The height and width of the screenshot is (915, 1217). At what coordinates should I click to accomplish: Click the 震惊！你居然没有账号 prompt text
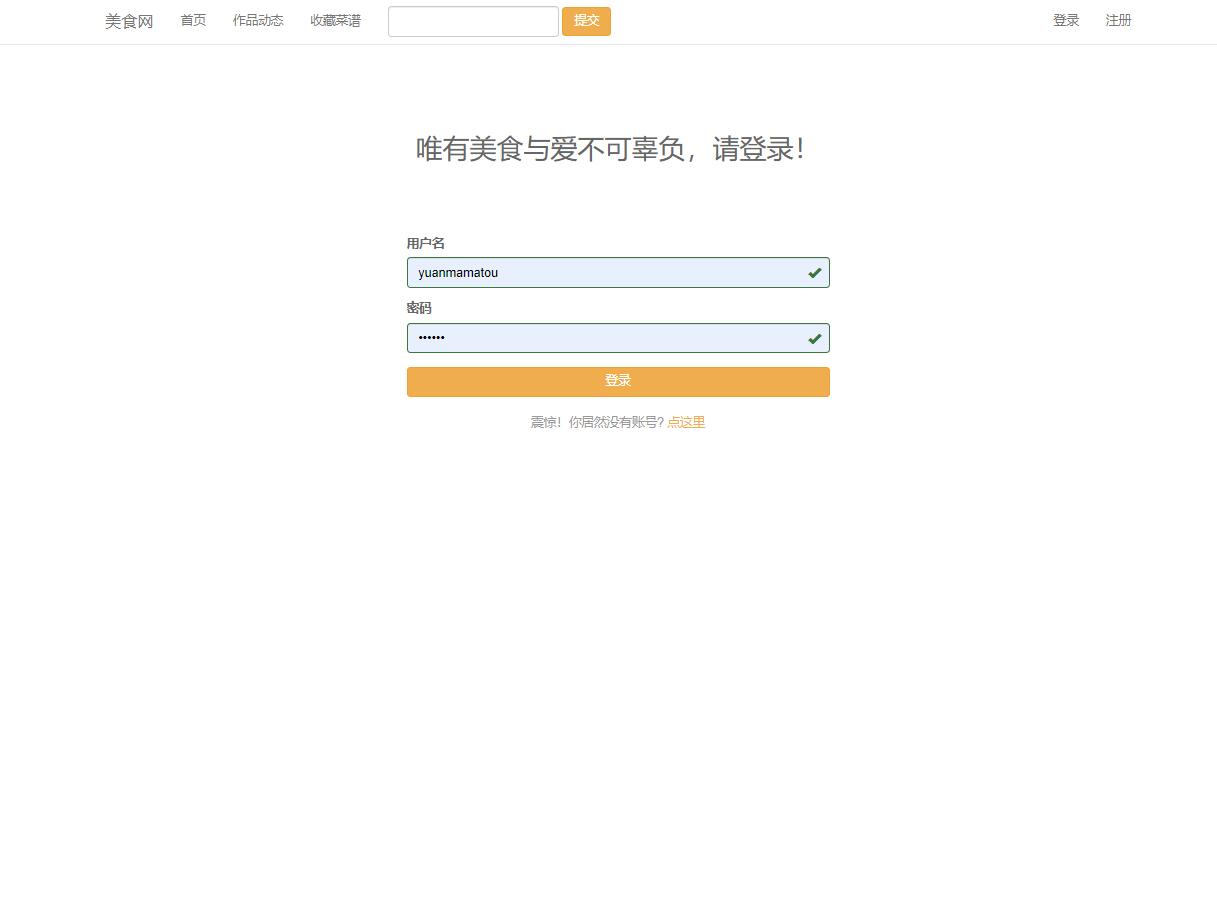click(597, 421)
